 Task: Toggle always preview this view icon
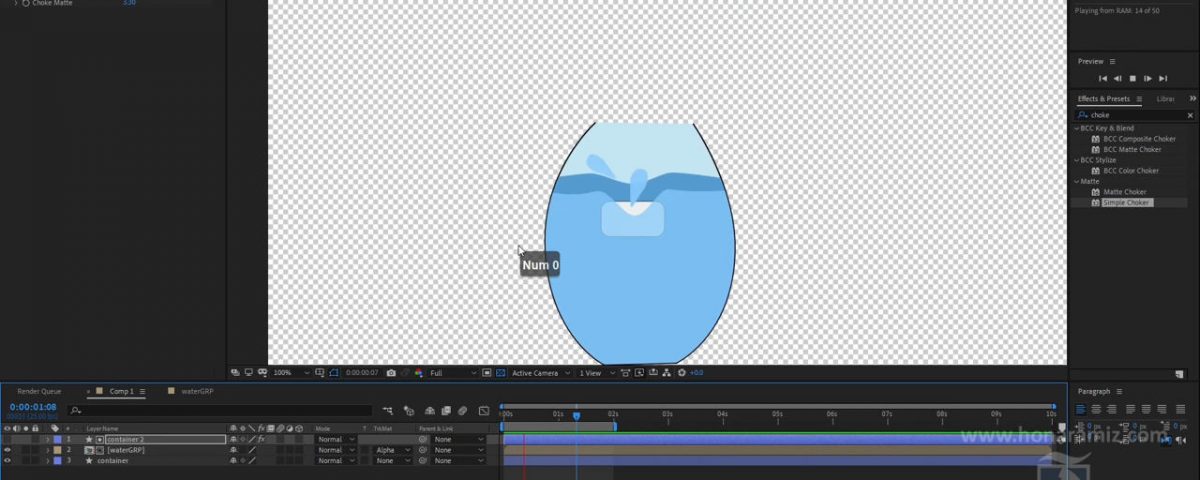click(x=235, y=372)
